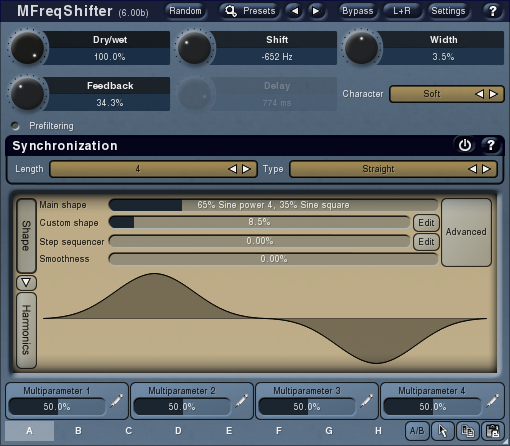Open the shape presets down-triangle menu
This screenshot has height=446, width=510.
pyautogui.click(x=26, y=283)
